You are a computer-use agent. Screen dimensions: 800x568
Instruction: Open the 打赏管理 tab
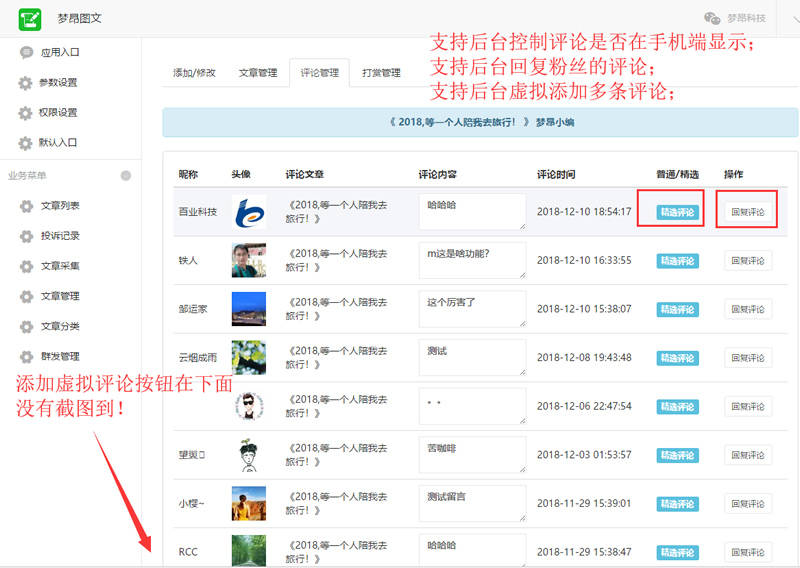click(x=381, y=73)
